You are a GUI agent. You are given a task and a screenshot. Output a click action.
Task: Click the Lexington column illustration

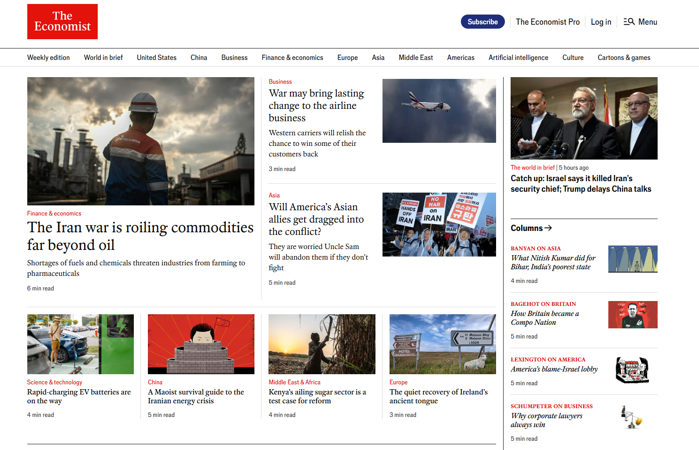point(632,370)
